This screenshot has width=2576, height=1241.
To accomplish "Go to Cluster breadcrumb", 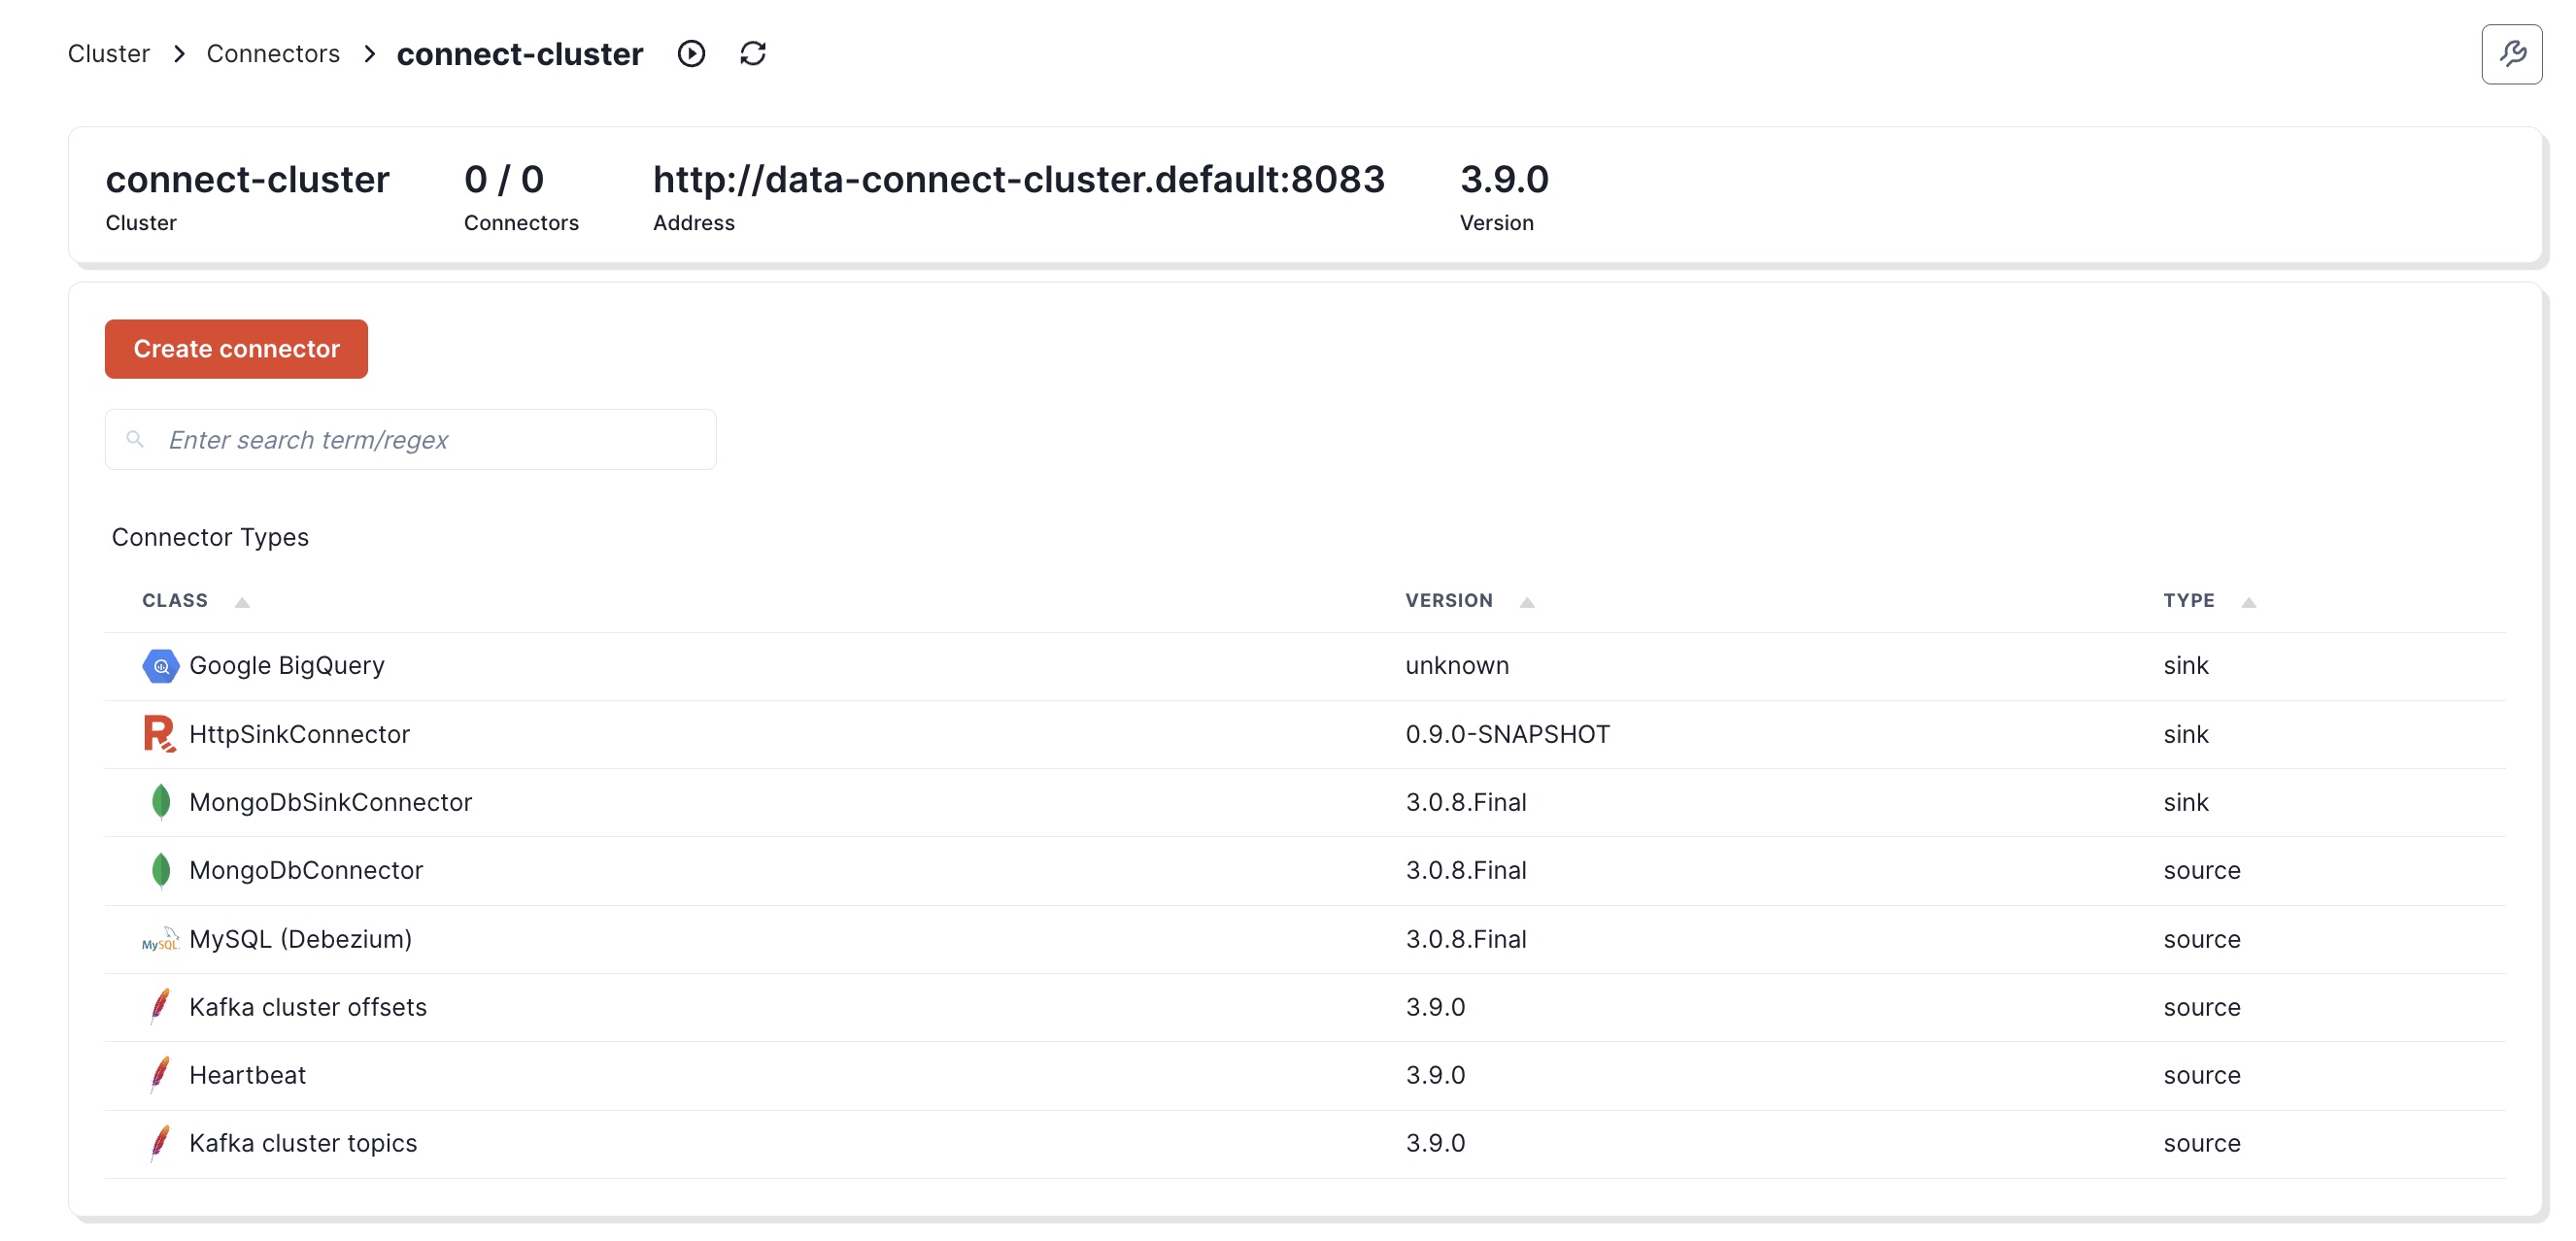I will tap(108, 54).
